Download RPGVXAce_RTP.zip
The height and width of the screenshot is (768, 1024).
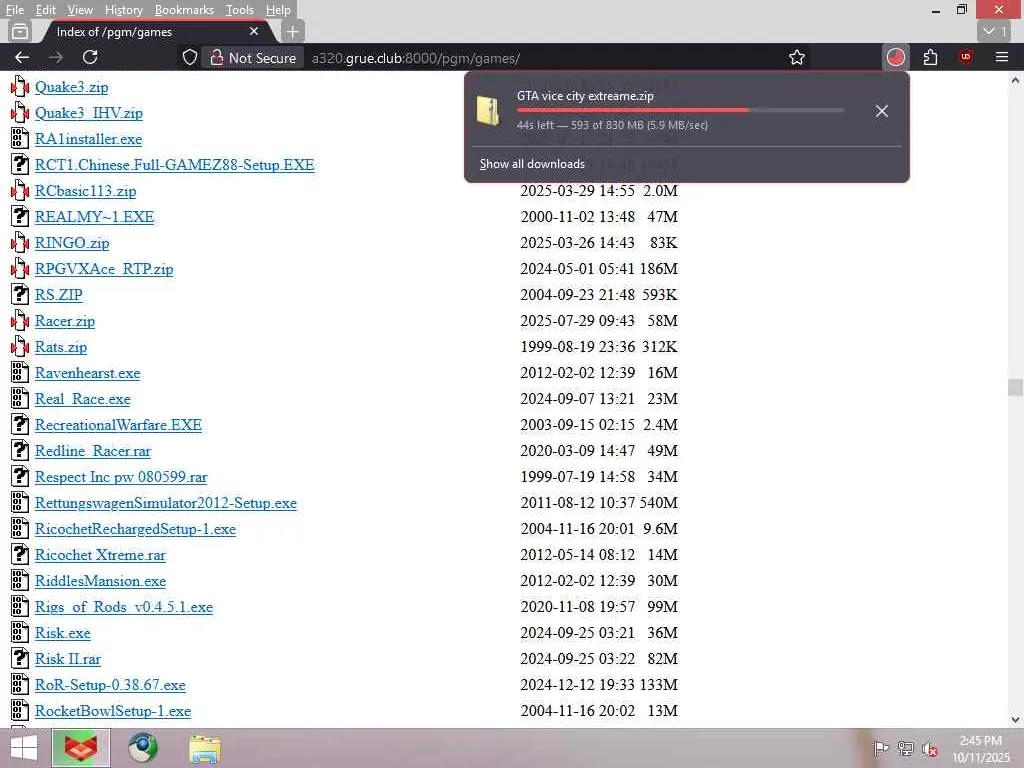click(x=104, y=268)
